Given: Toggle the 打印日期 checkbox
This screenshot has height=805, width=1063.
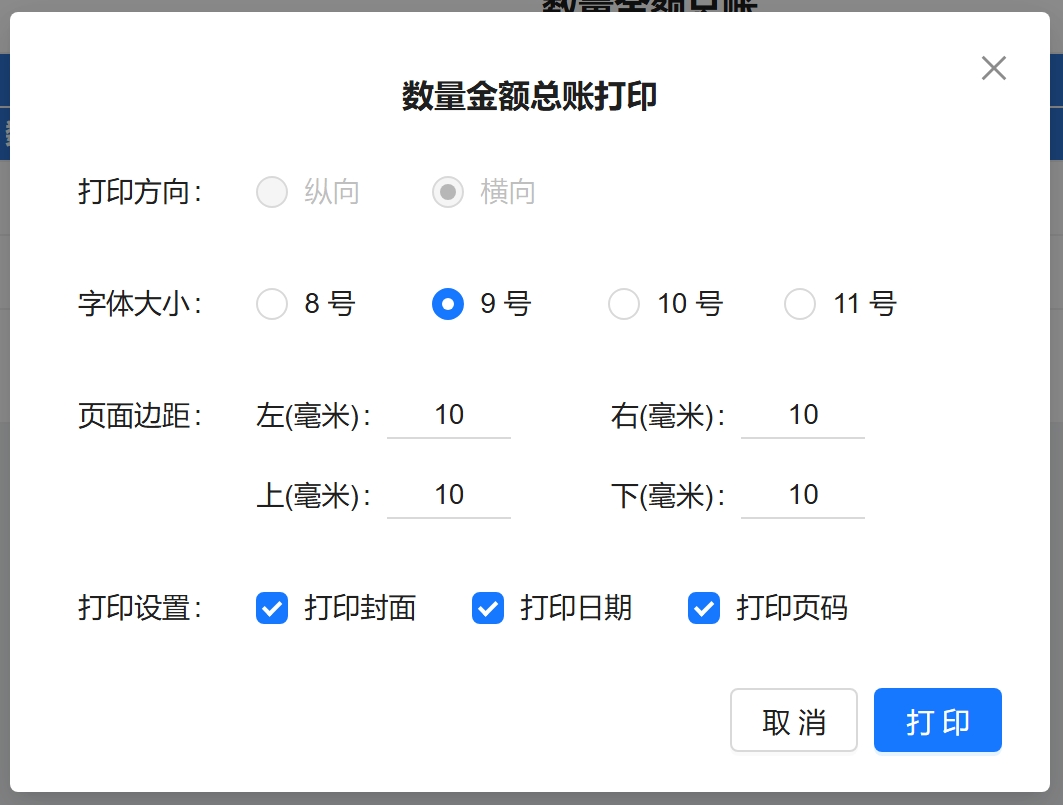Looking at the screenshot, I should tap(488, 608).
